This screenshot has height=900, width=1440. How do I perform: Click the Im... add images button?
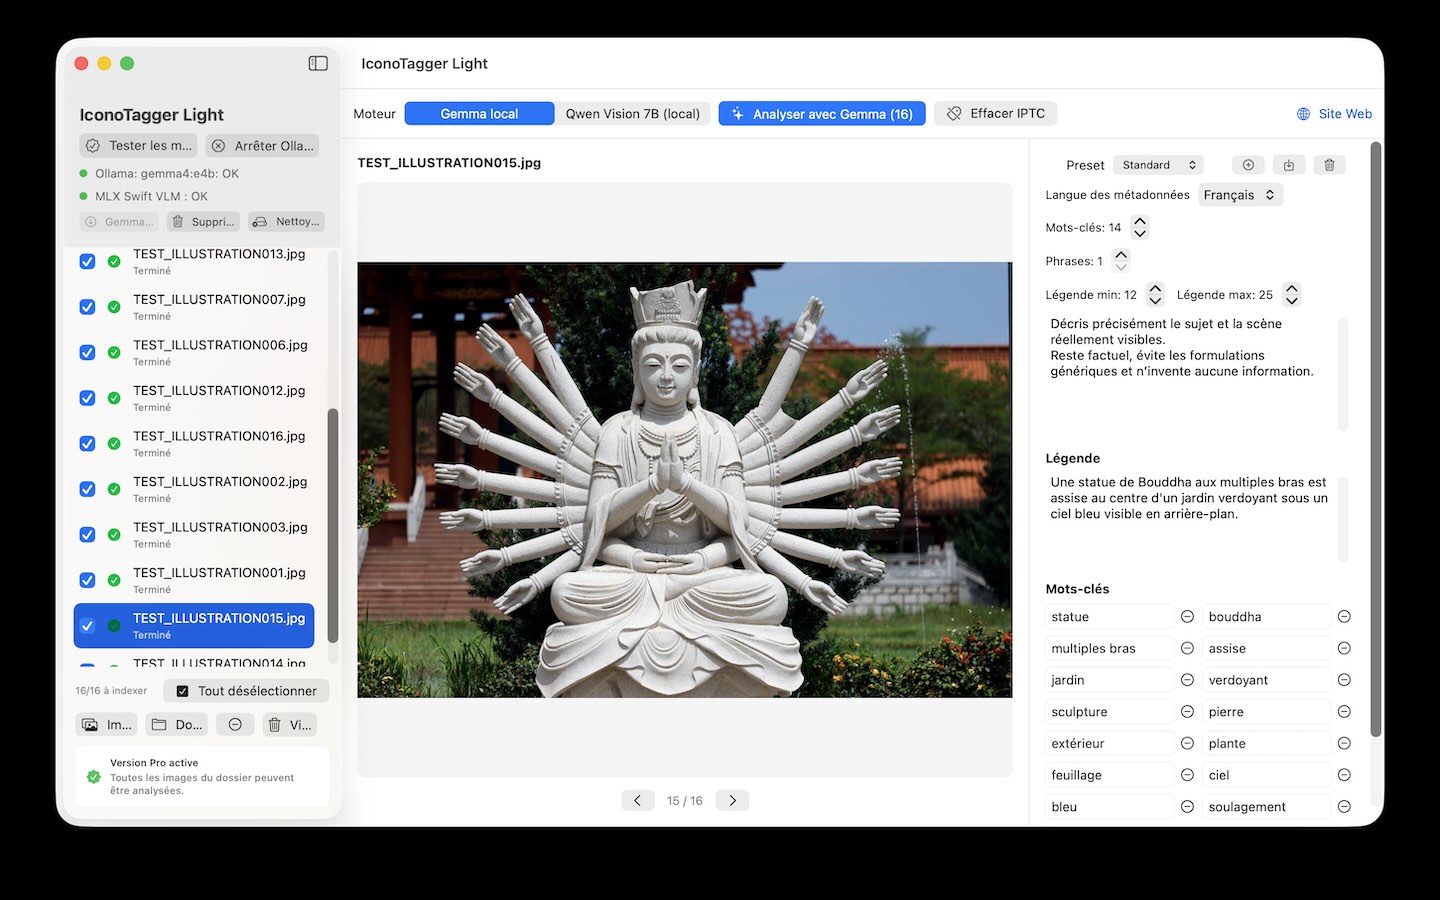(x=107, y=725)
